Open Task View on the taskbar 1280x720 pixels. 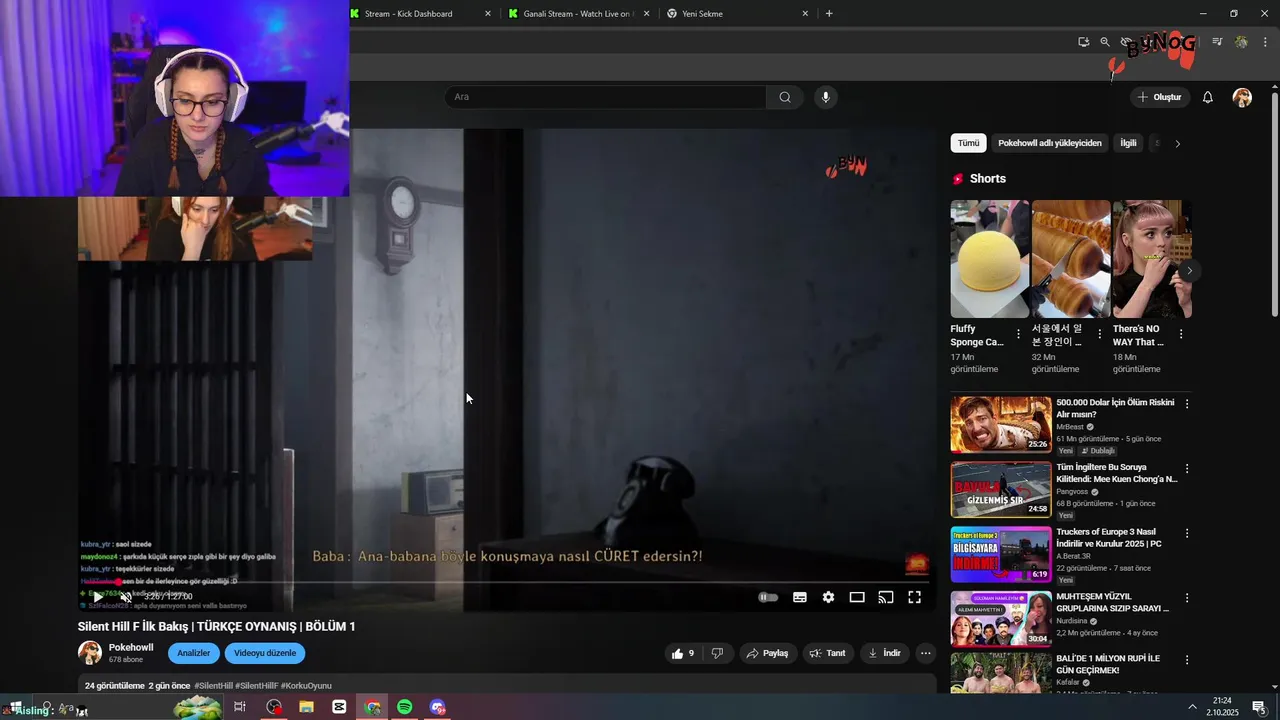tap(240, 707)
